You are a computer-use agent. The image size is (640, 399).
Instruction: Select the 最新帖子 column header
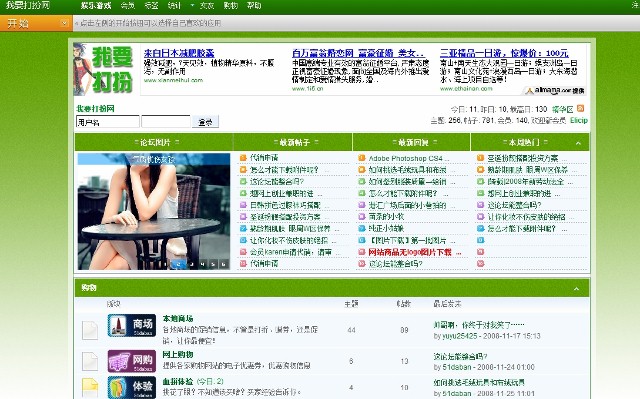tap(294, 142)
